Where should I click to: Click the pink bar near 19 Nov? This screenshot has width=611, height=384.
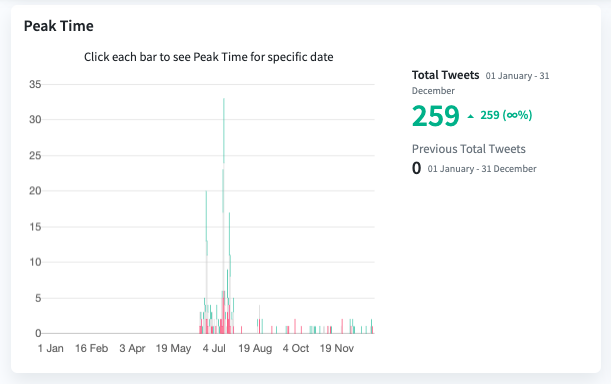(342, 326)
